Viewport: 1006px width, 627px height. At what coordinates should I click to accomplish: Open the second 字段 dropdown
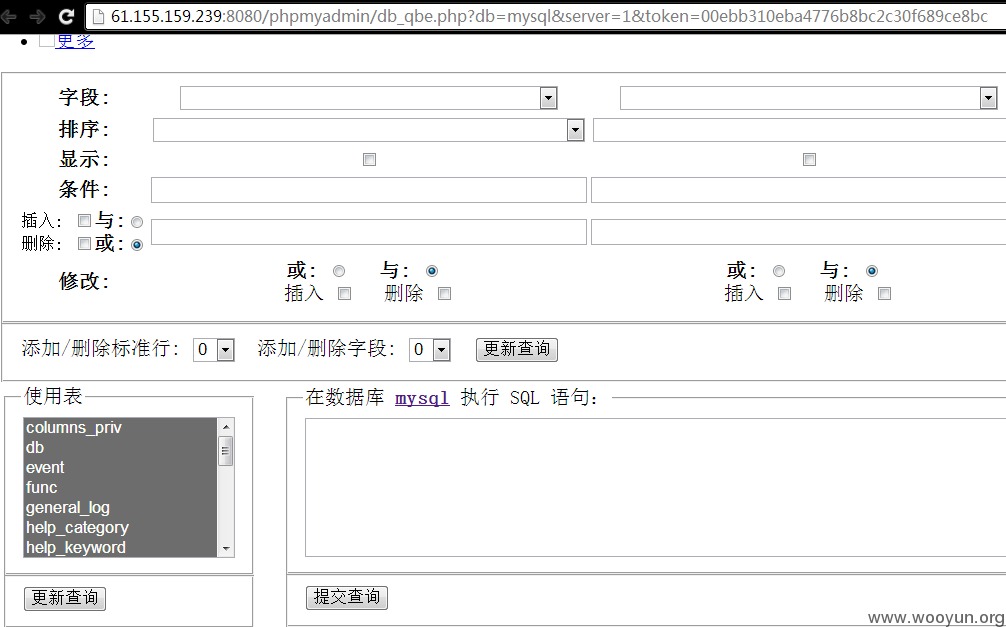[x=808, y=98]
